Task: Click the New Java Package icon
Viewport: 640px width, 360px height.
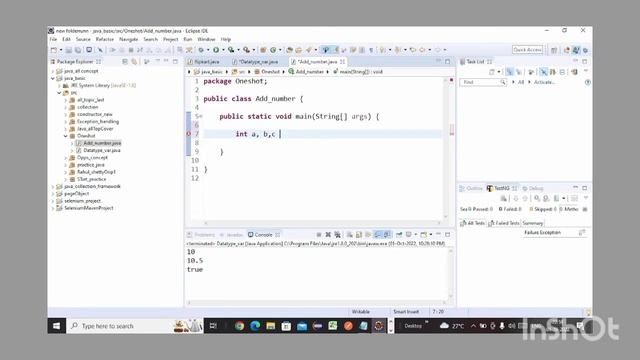Action: [x=263, y=50]
